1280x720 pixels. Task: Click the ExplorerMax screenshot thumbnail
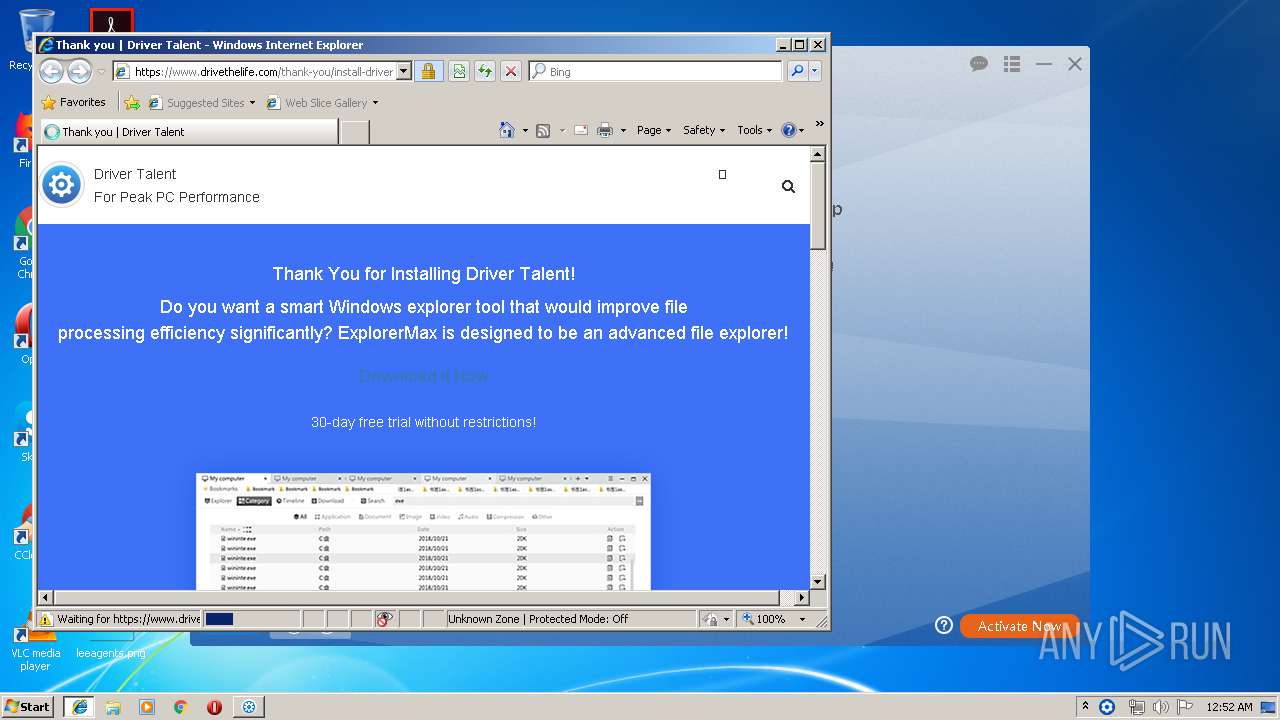tap(423, 532)
